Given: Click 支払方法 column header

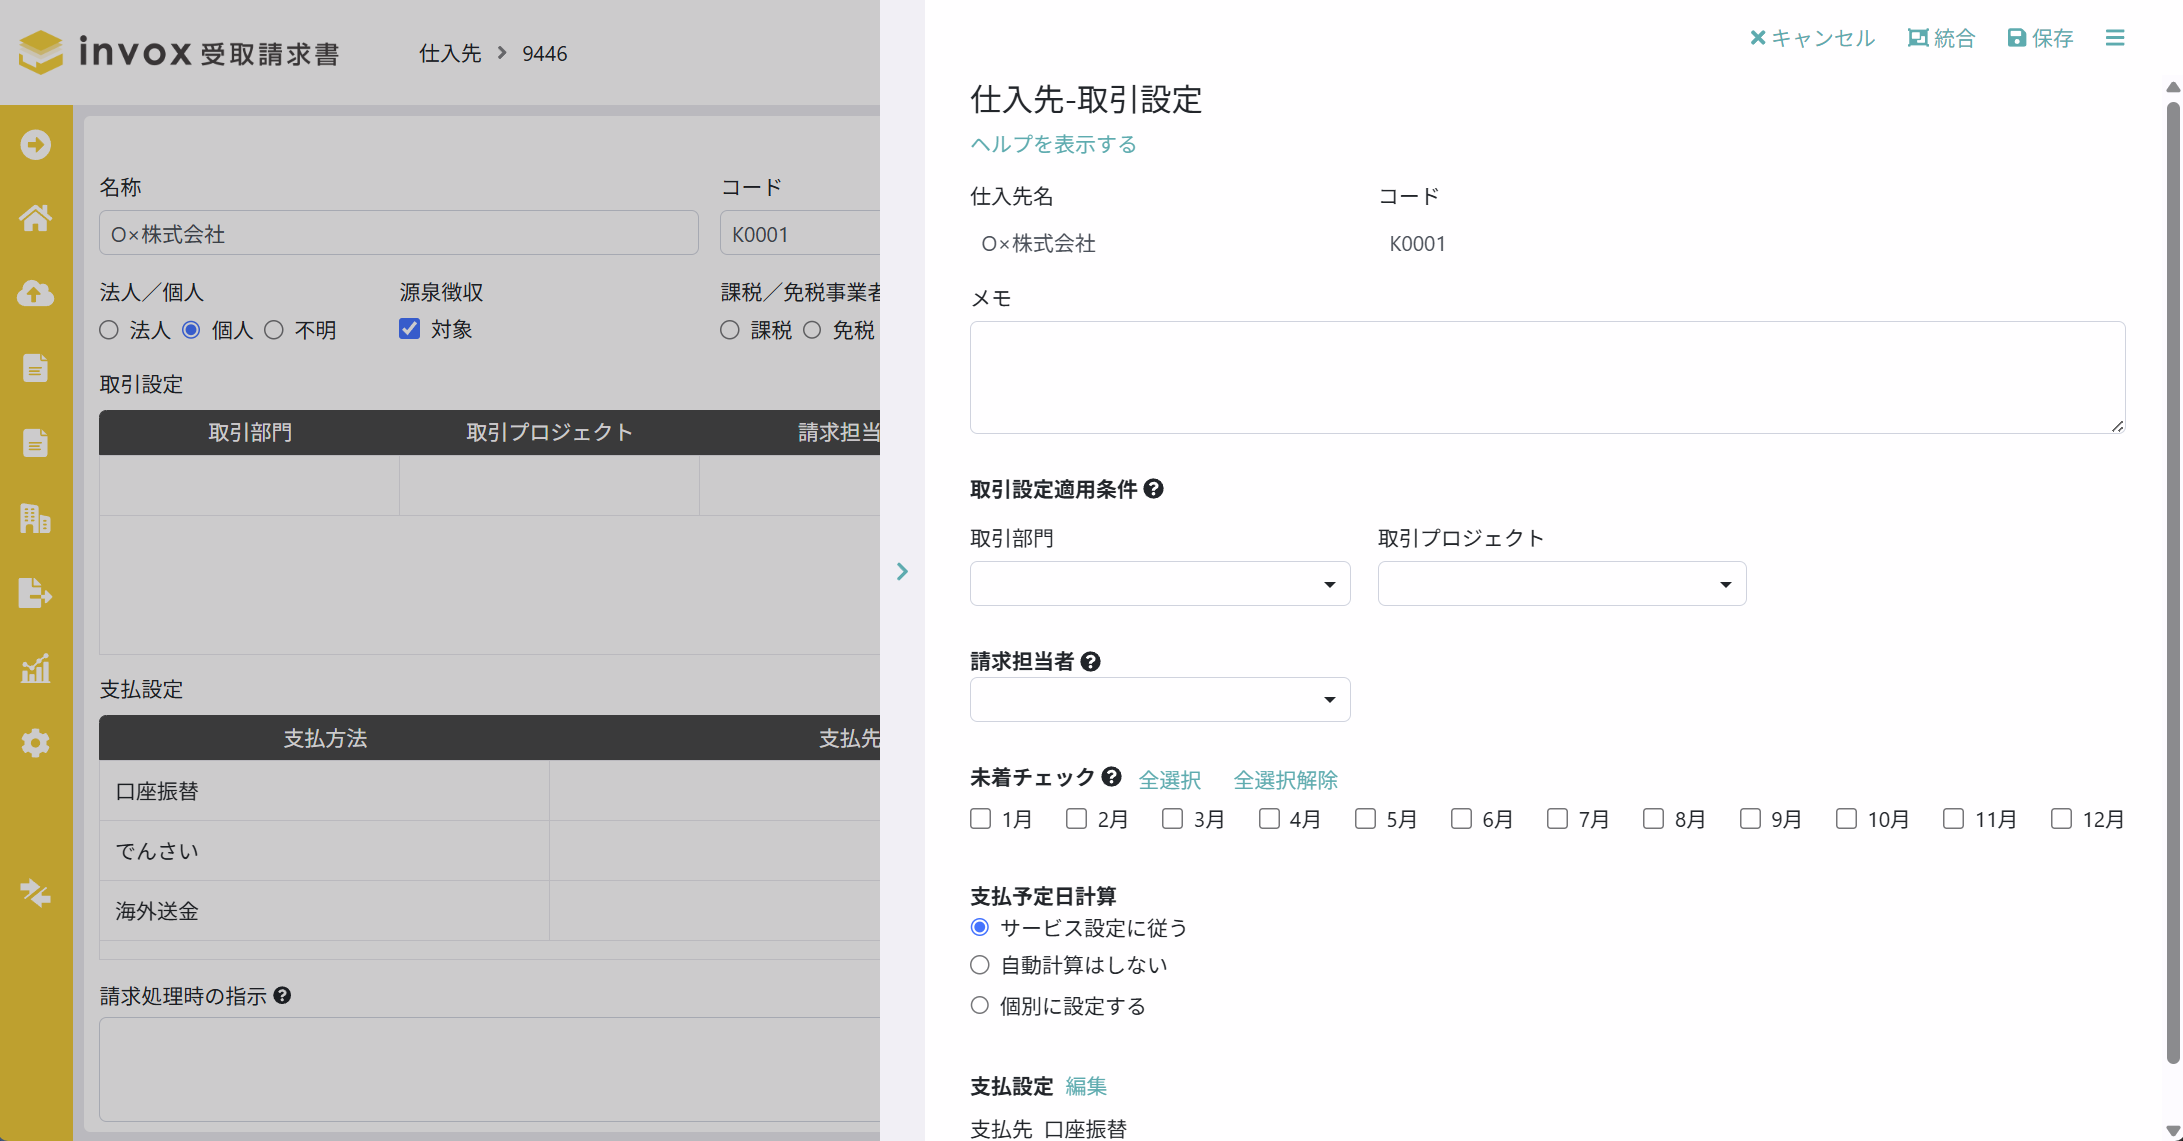Looking at the screenshot, I should 325,738.
